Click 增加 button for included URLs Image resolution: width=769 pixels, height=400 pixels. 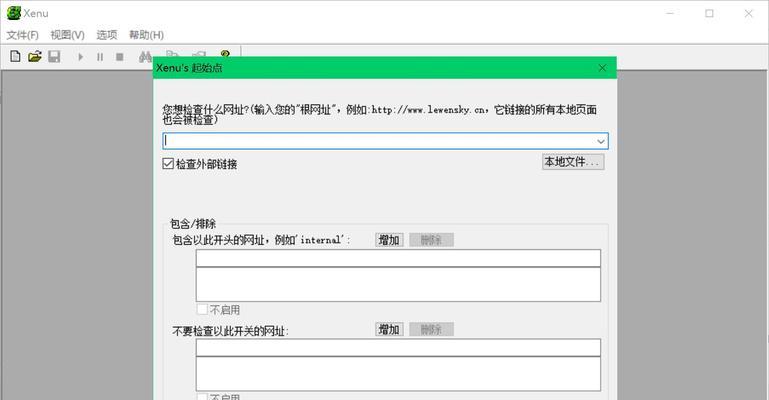pos(389,240)
